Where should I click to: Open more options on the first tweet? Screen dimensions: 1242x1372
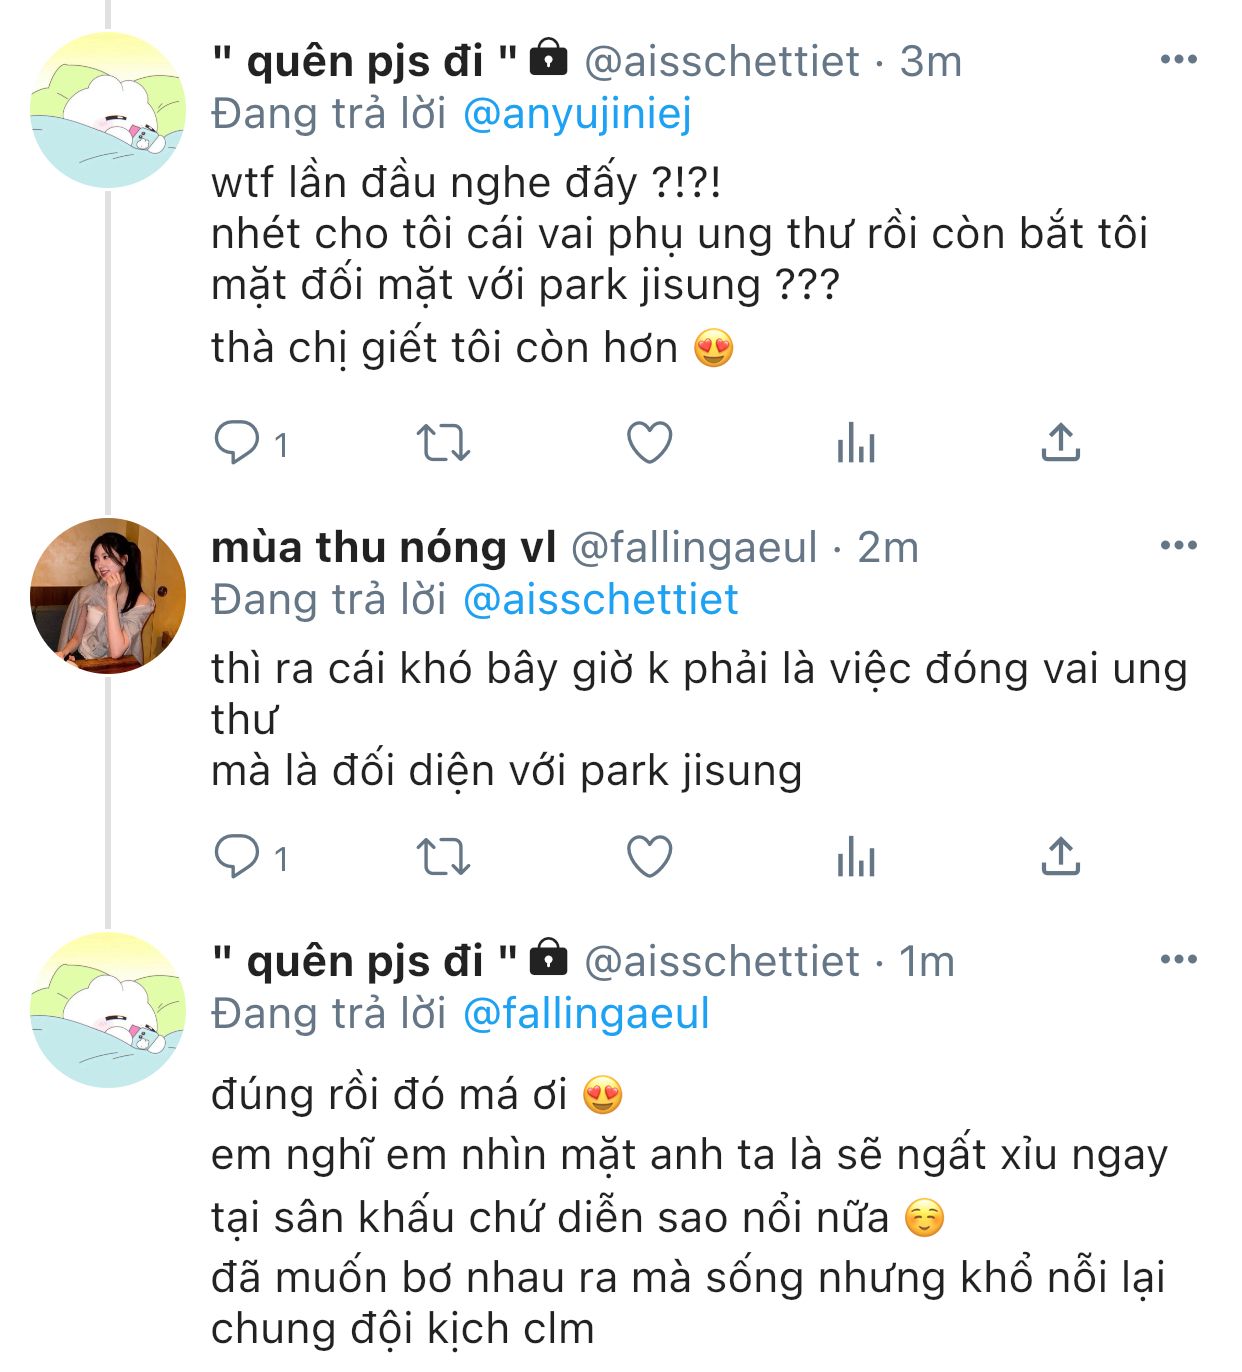tap(1179, 60)
